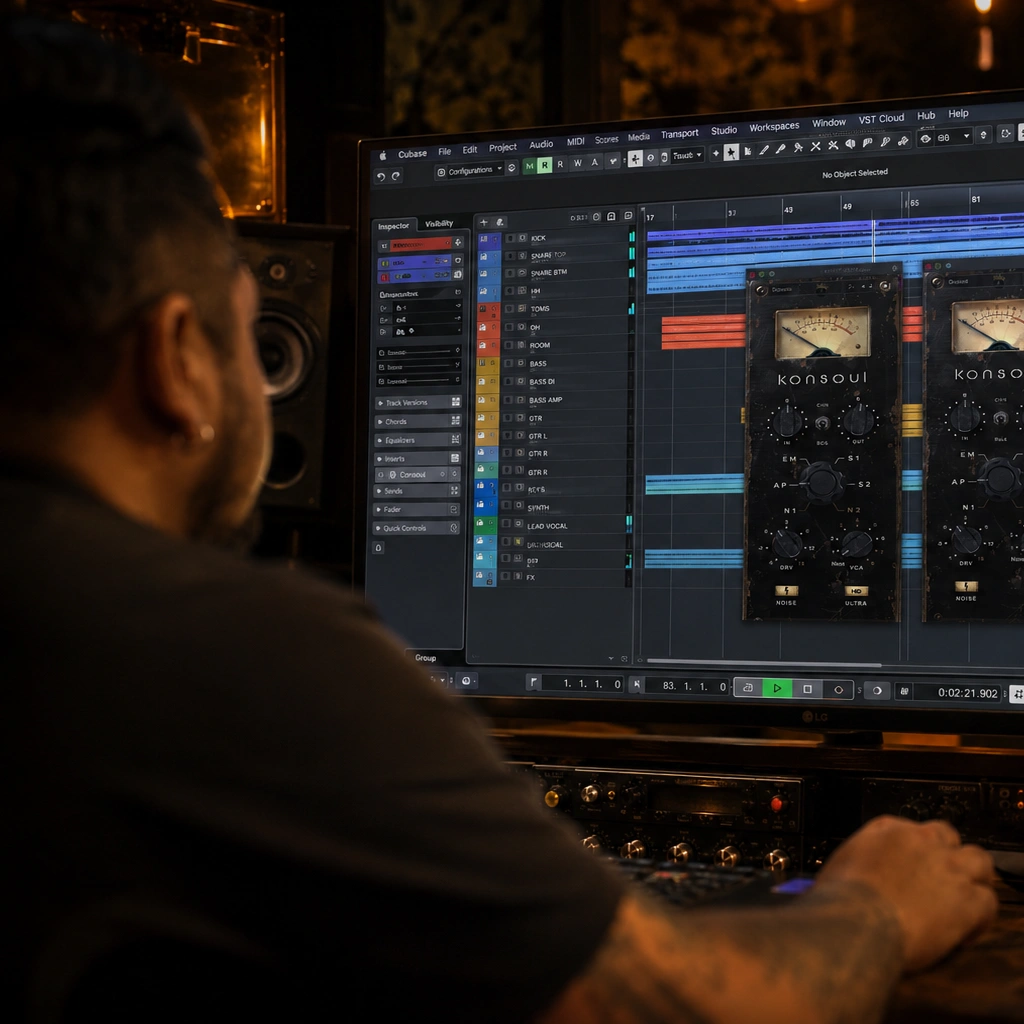
Task: Click the HD ULTRA button on left Konsoul
Action: coord(856,591)
